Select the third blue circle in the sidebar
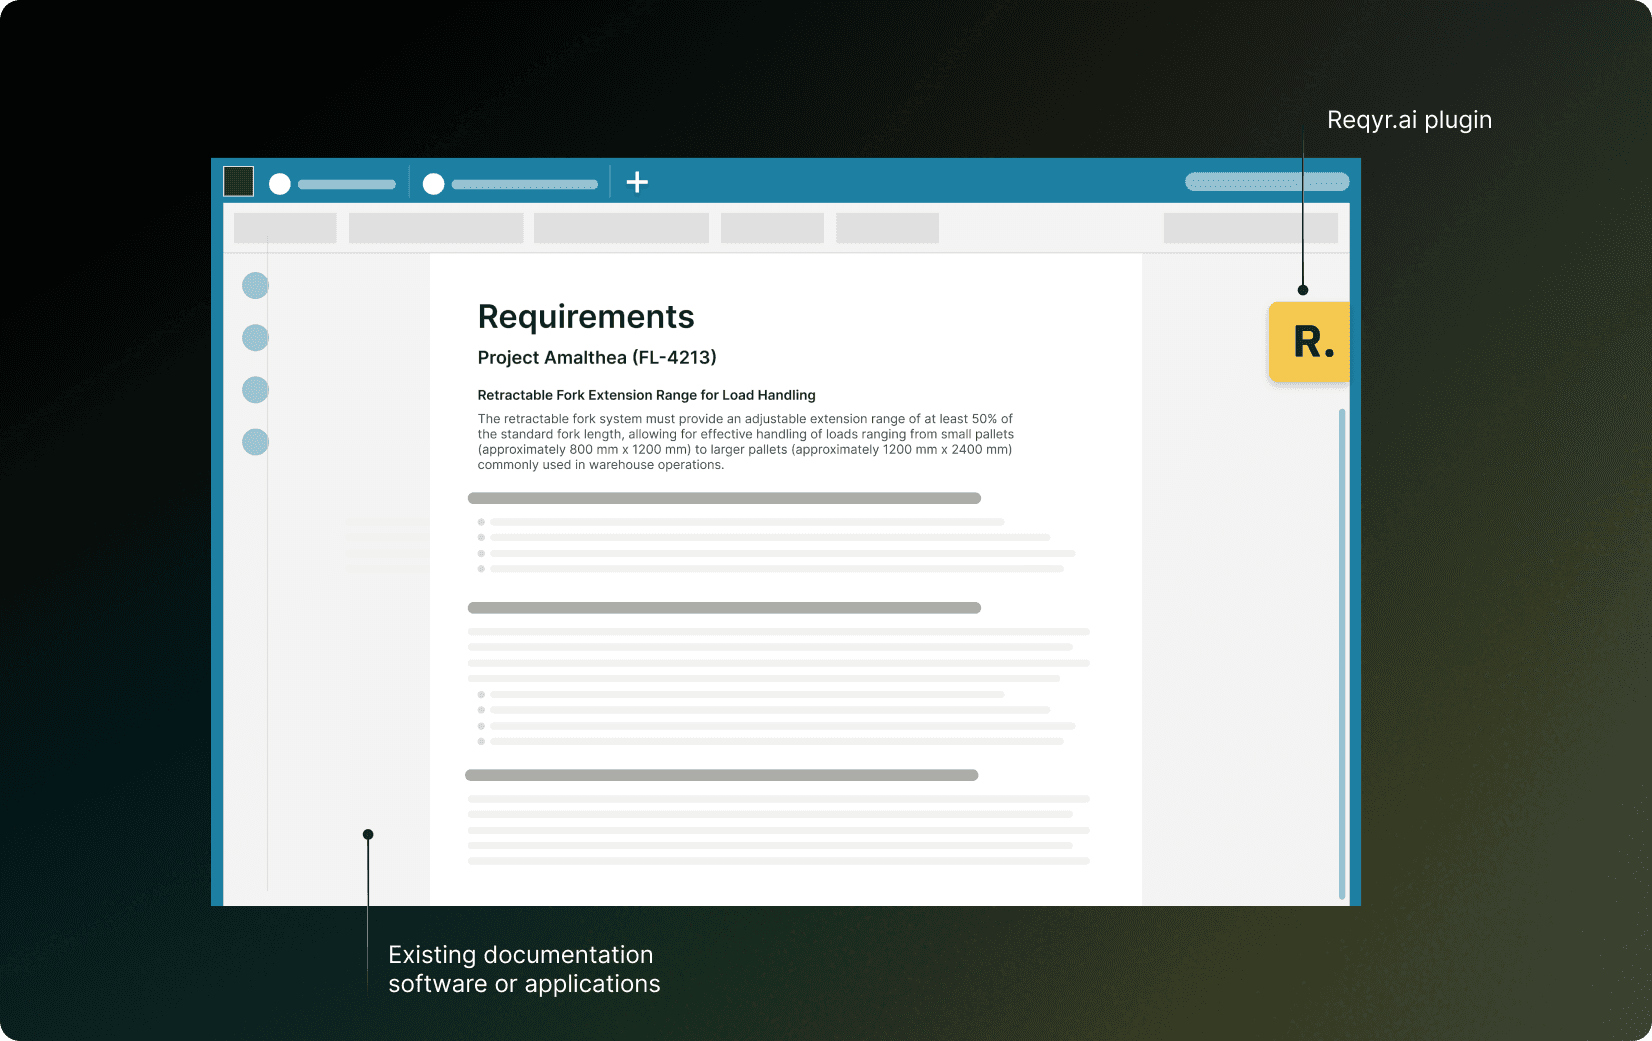Viewport: 1652px width, 1041px height. click(256, 390)
